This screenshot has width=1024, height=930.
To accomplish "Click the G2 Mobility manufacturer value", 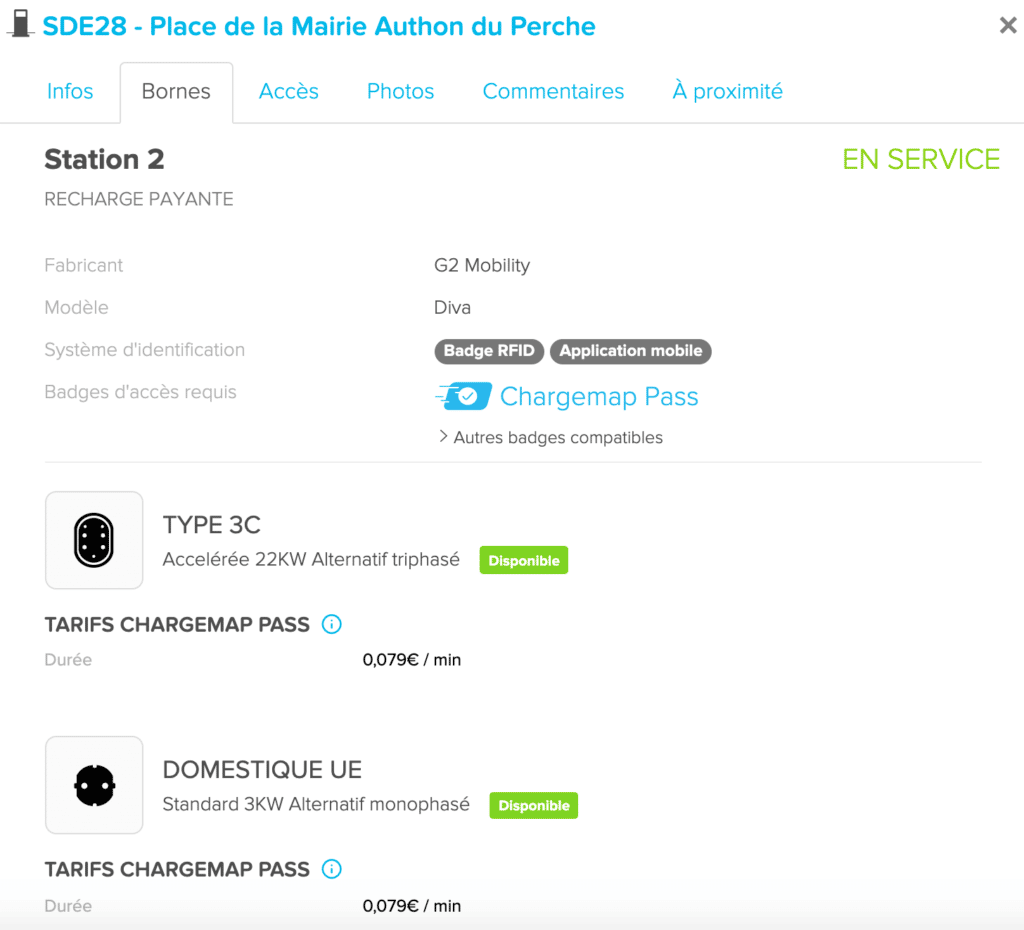I will [482, 265].
